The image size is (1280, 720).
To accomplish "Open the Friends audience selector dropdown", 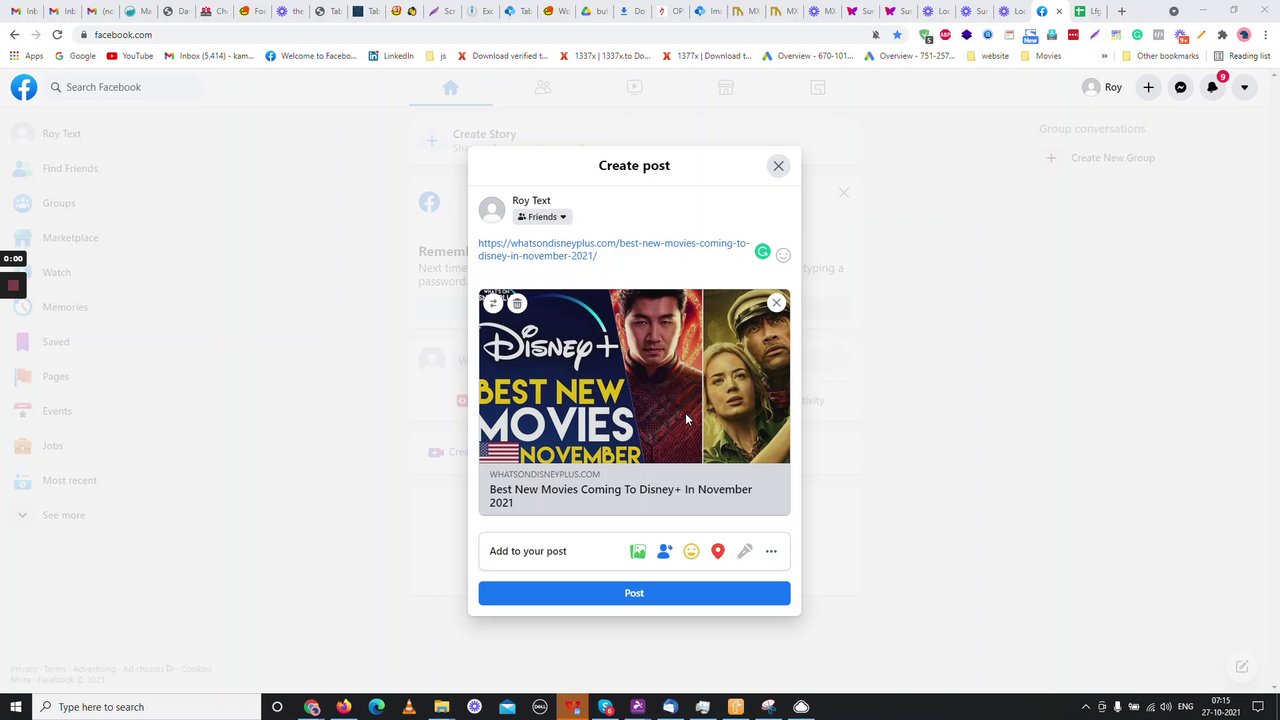I will [x=542, y=217].
